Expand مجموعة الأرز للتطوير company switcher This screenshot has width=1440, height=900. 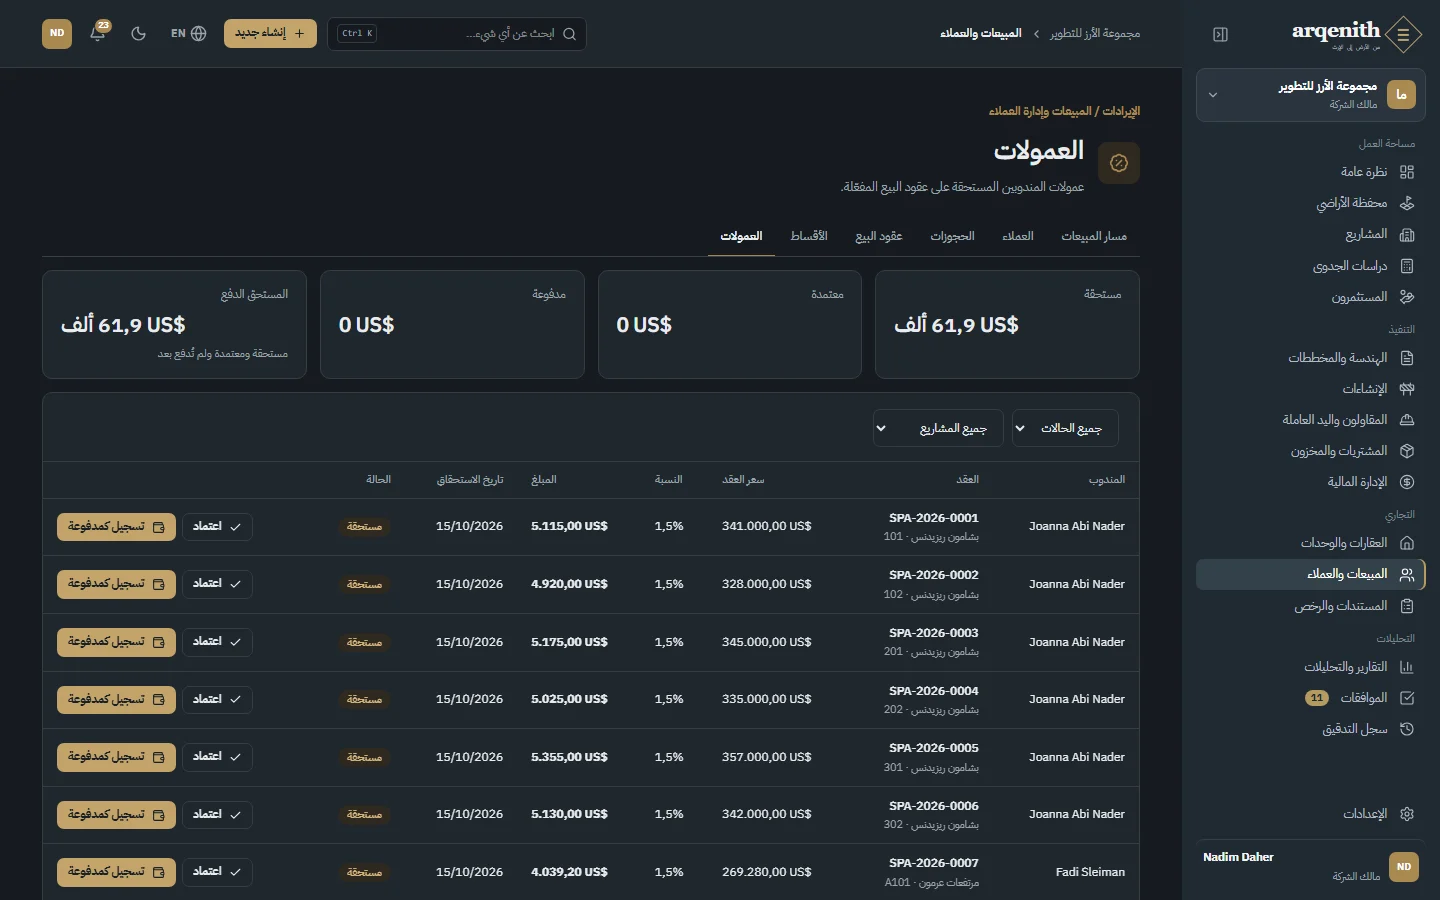point(1311,95)
